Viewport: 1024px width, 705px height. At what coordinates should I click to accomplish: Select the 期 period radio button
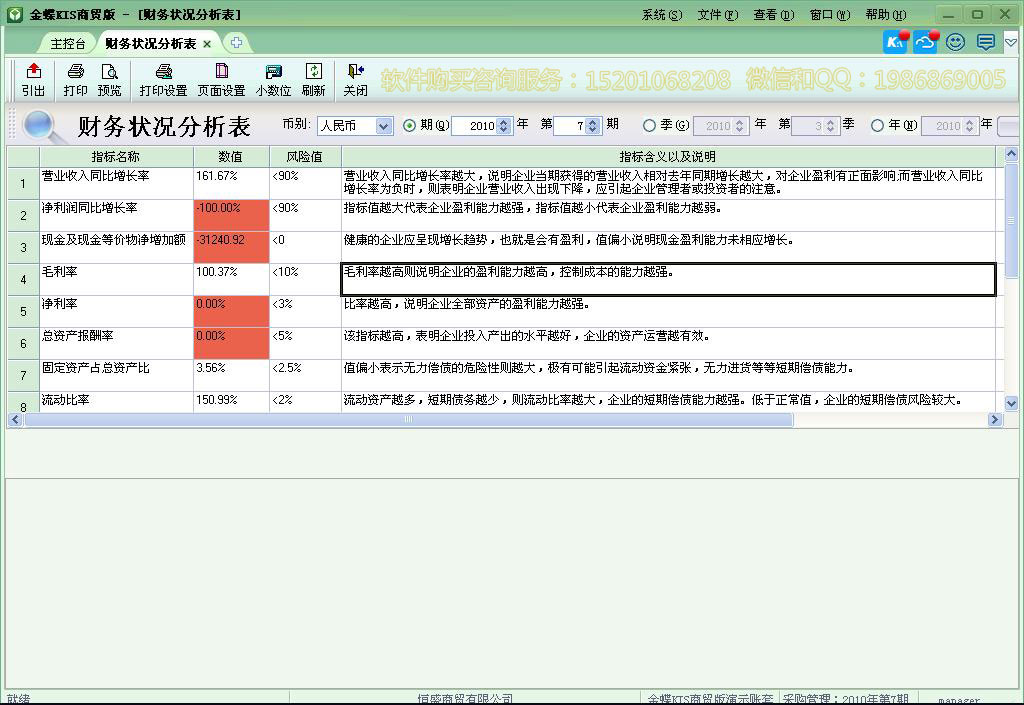(410, 126)
